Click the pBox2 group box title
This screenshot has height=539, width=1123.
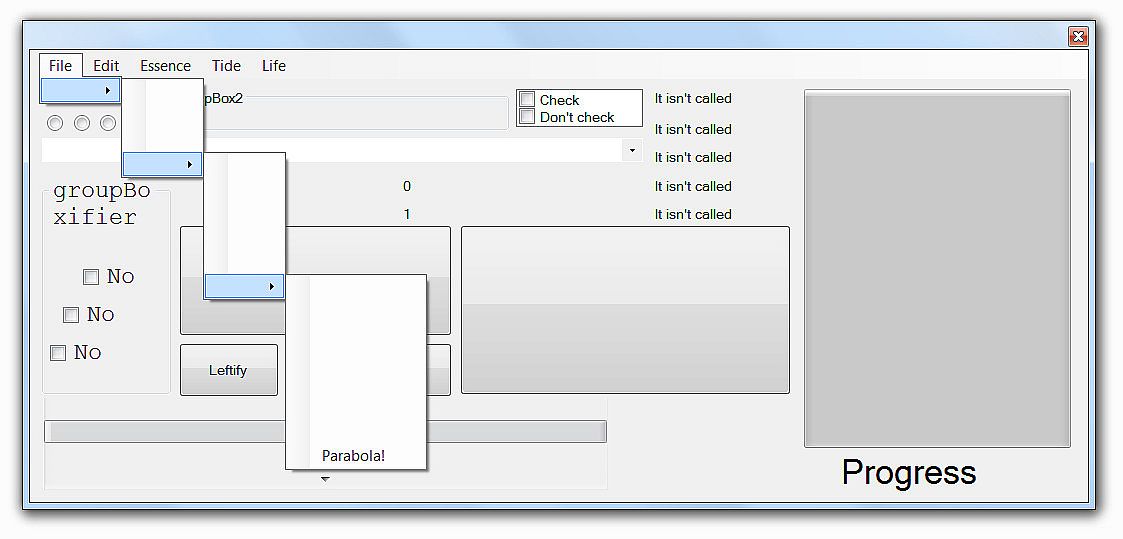pyautogui.click(x=223, y=99)
